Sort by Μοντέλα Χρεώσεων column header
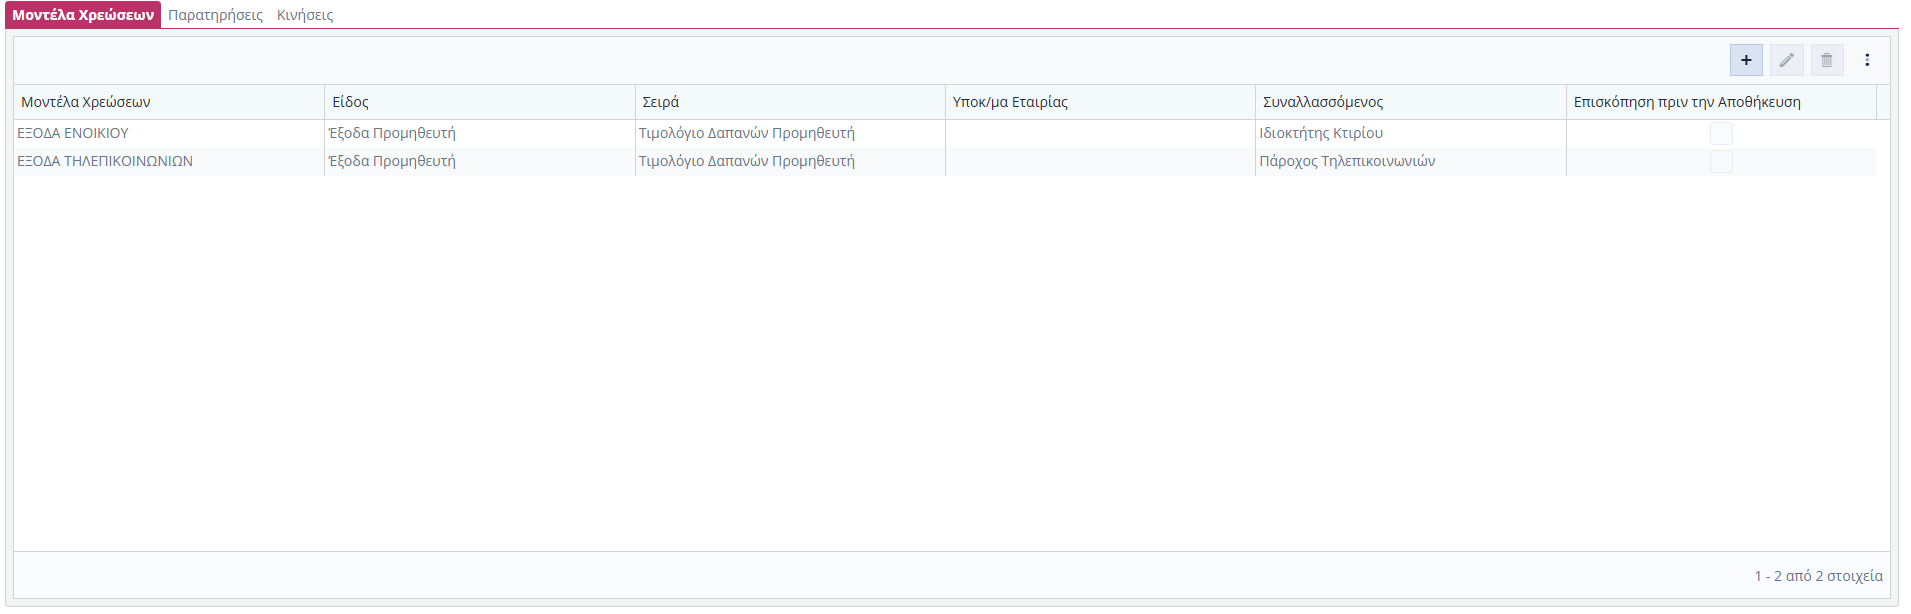The width and height of the screenshot is (1911, 614). 86,102
